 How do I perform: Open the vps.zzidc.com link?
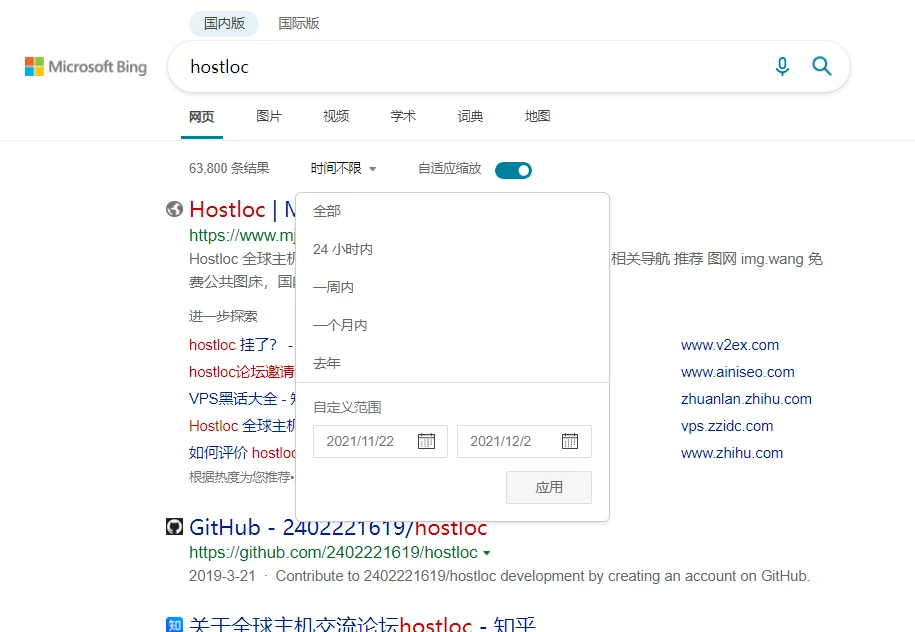(727, 425)
